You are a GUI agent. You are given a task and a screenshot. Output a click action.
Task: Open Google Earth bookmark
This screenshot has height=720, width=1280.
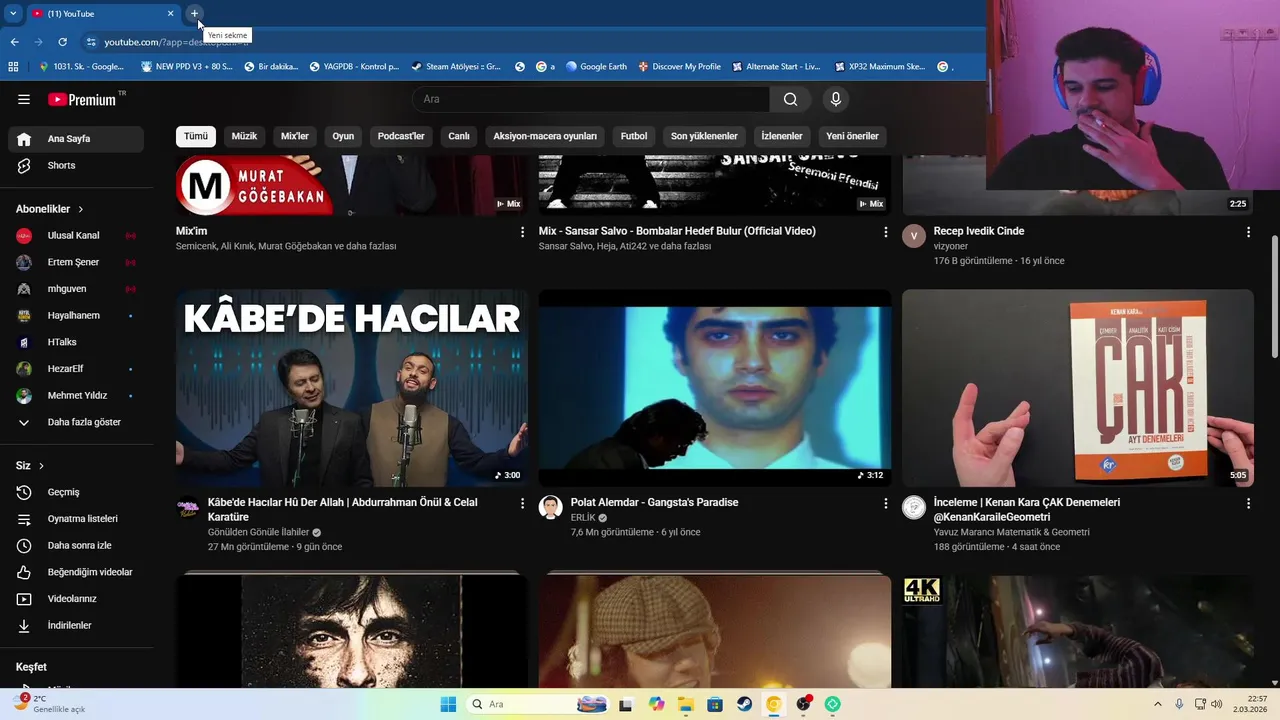point(597,67)
